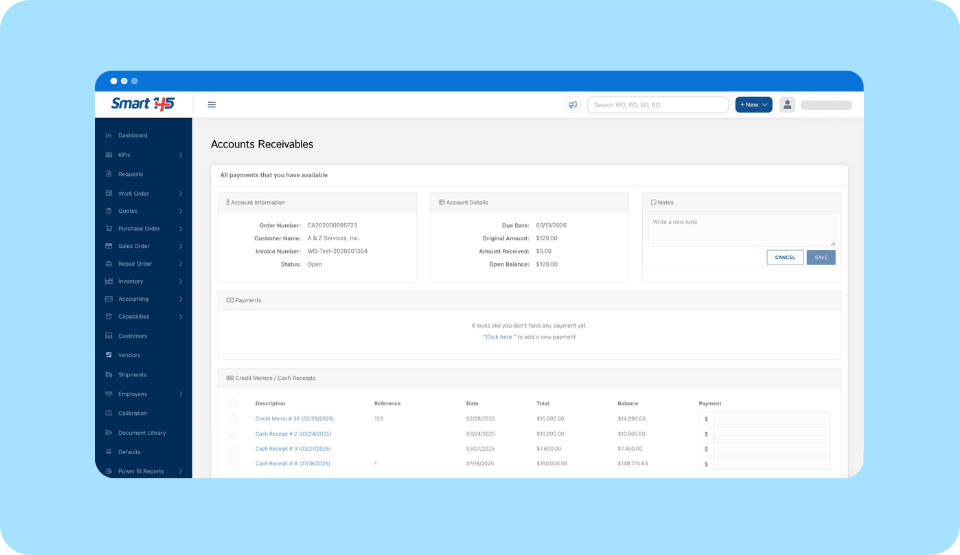Click the Document Library folder icon

pos(108,432)
